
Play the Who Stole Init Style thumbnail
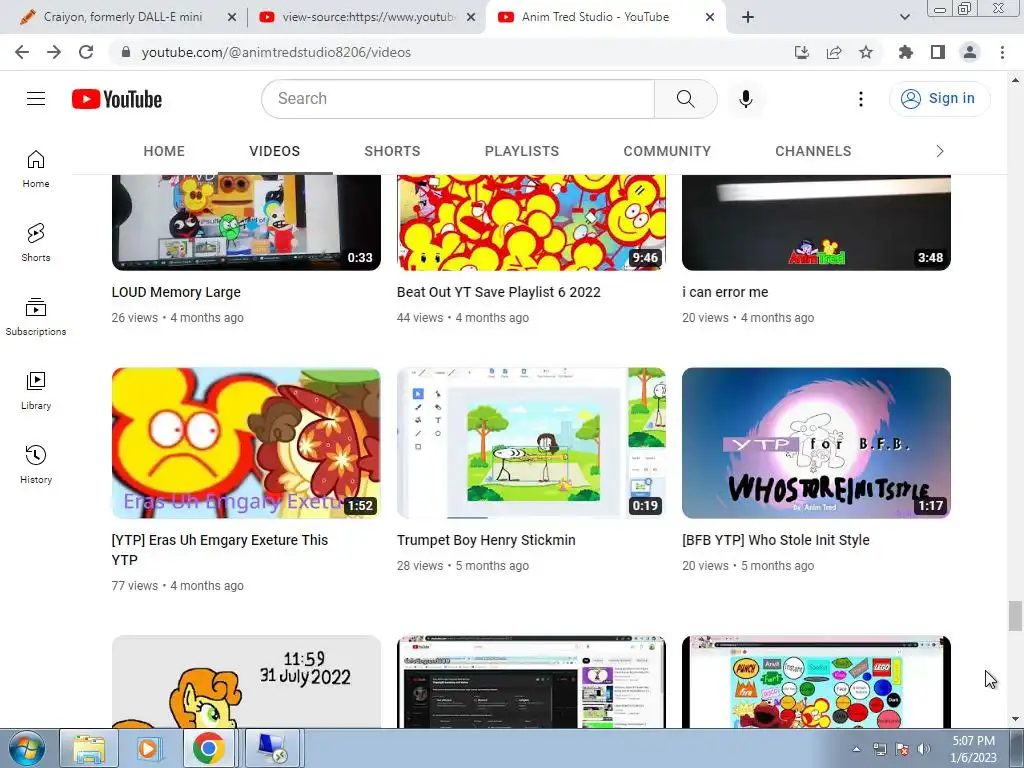pyautogui.click(x=816, y=443)
